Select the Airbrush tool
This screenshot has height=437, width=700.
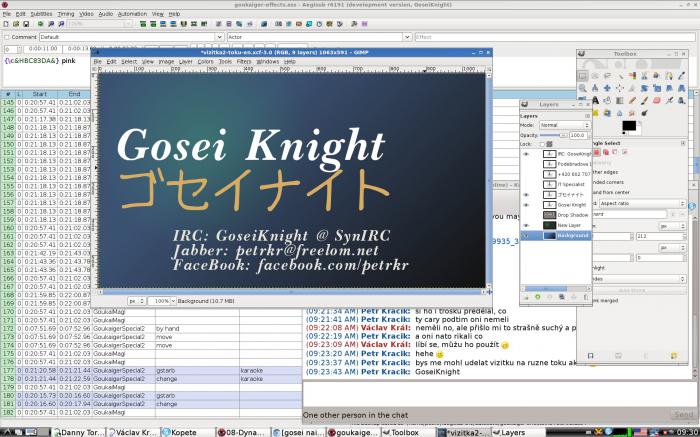point(669,100)
